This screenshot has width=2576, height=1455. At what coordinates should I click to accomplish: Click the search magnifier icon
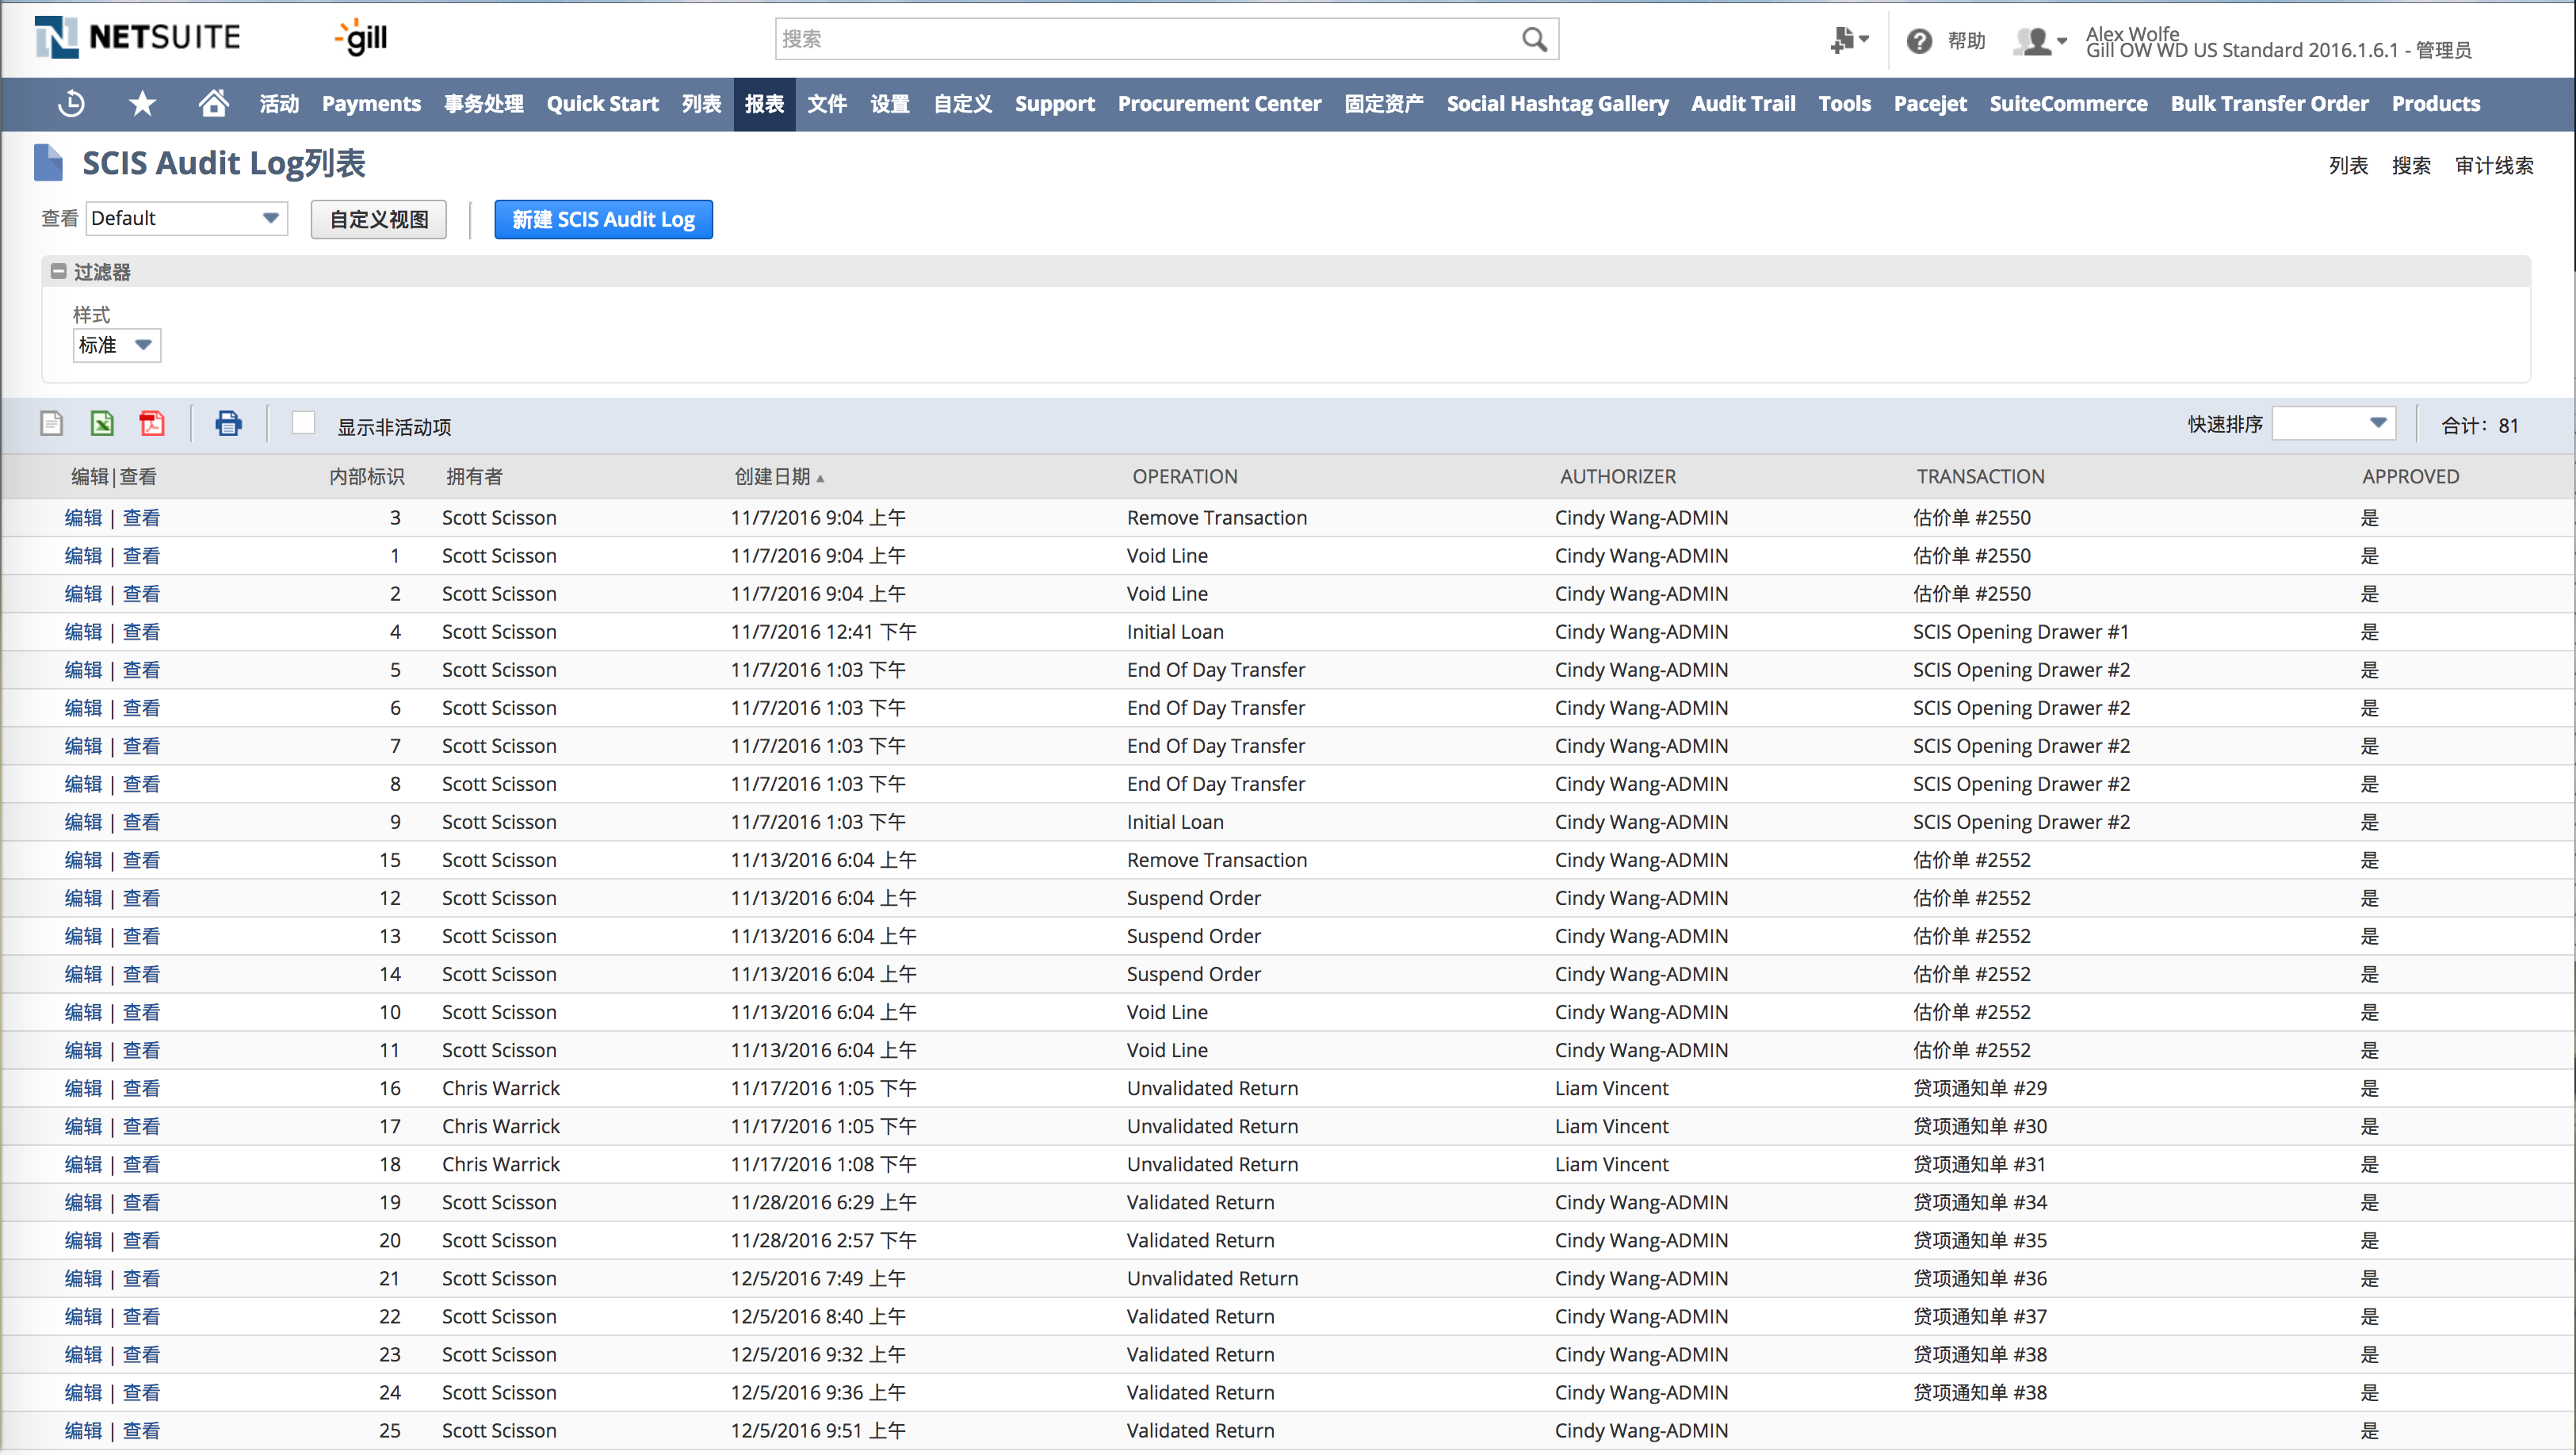tap(1534, 40)
